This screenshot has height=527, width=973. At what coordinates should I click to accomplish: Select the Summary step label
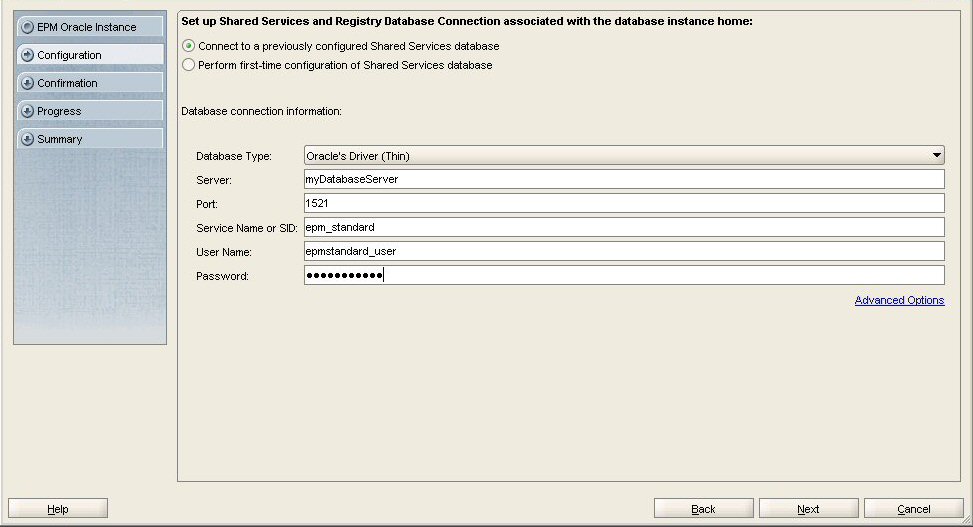[60, 139]
